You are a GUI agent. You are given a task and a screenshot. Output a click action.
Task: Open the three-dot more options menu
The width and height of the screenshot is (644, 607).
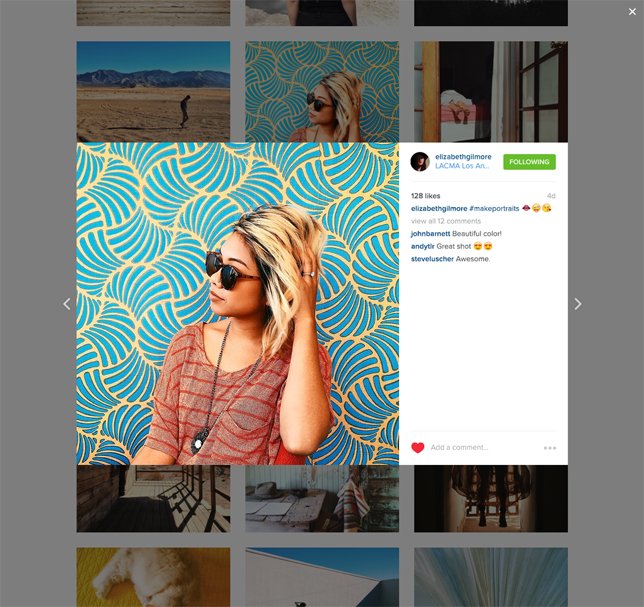point(550,448)
